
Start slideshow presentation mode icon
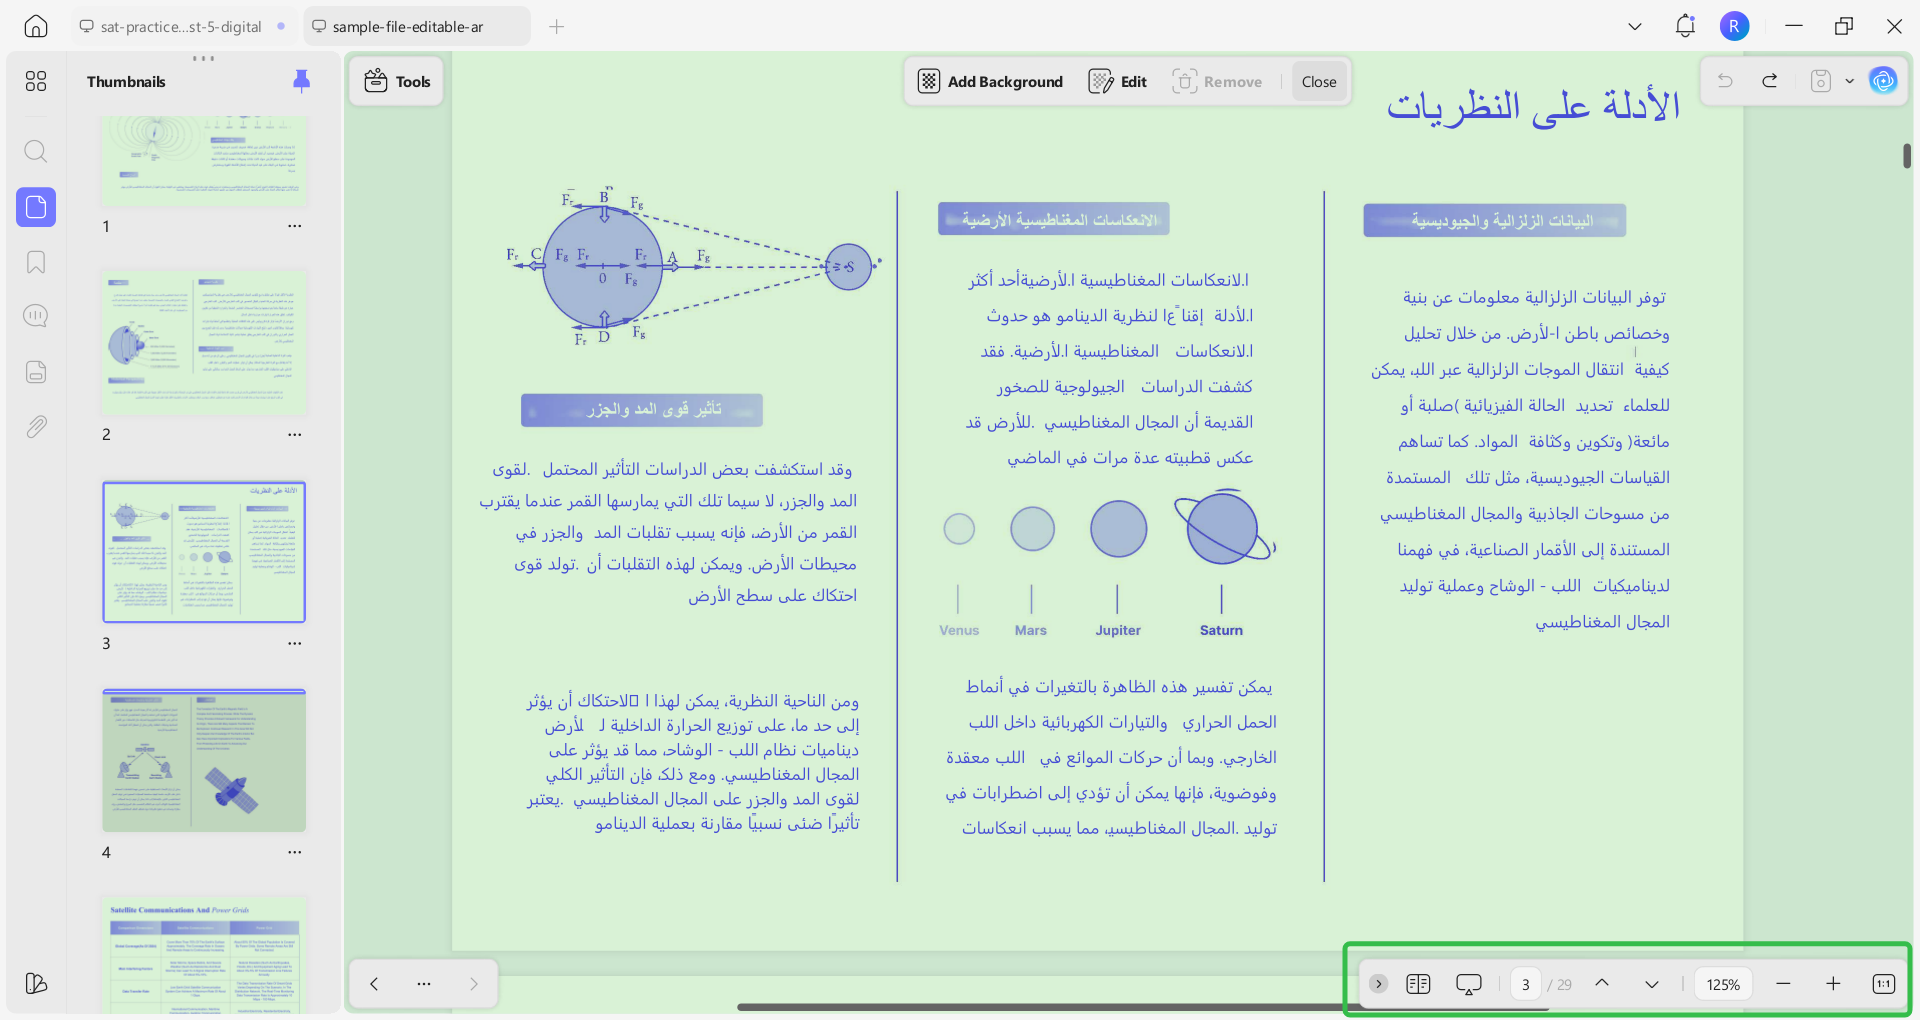click(1469, 984)
